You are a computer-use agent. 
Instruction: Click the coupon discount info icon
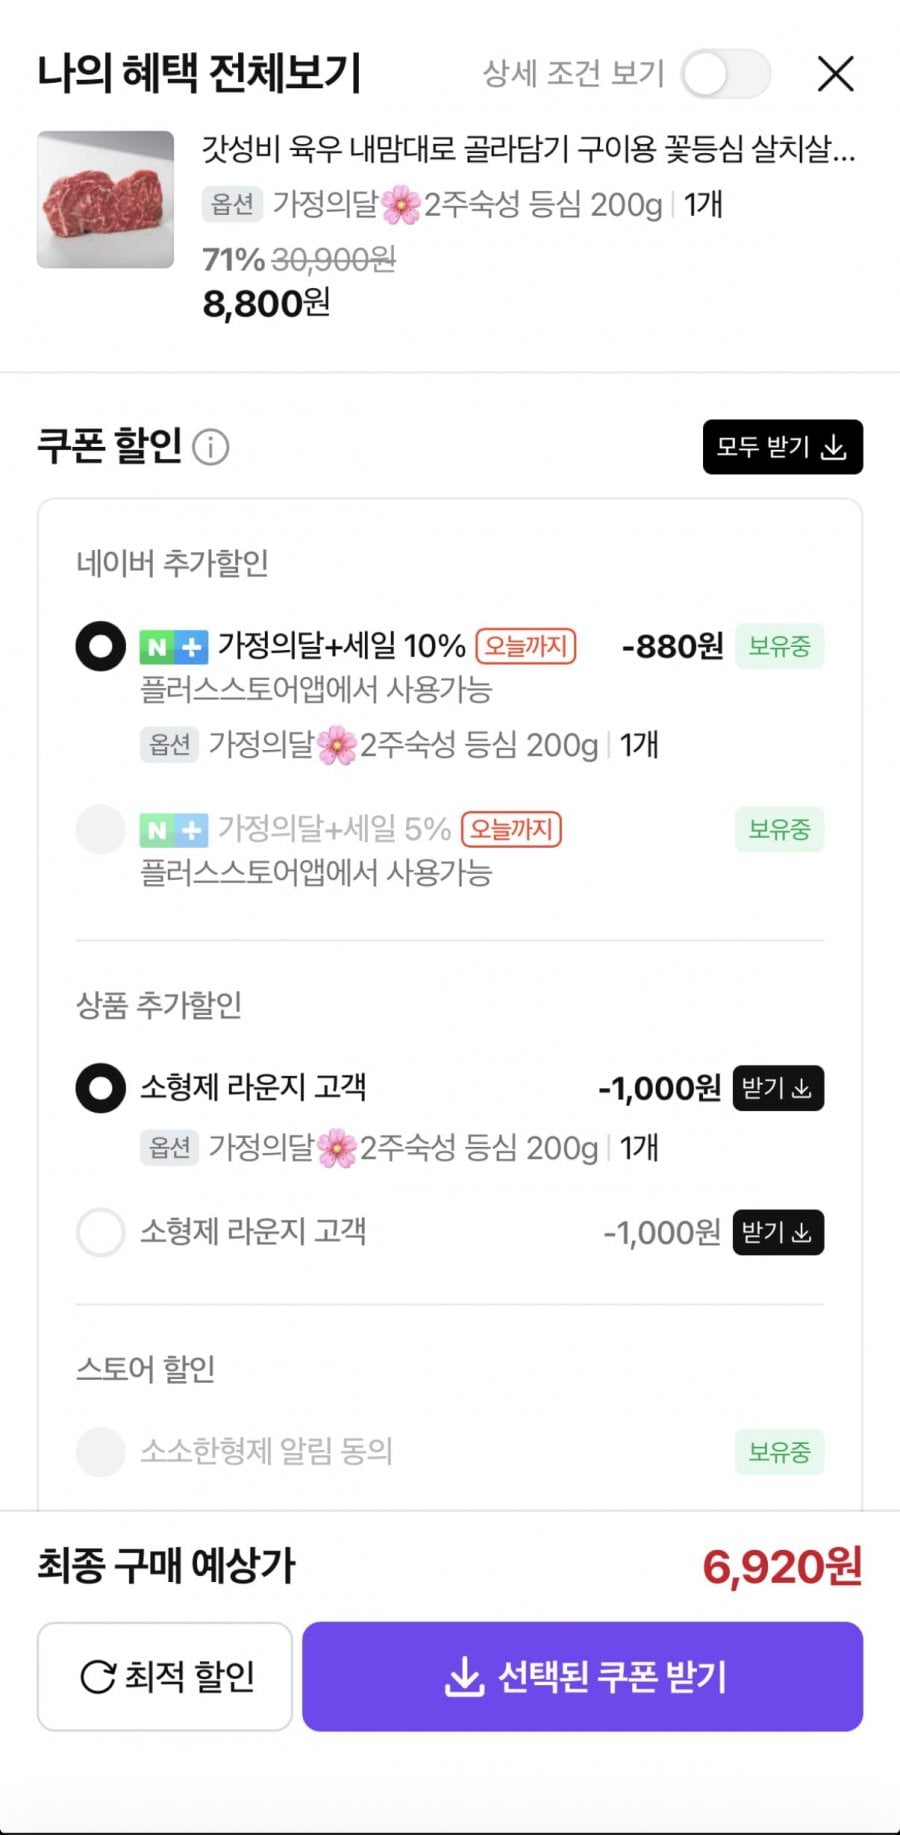[210, 447]
